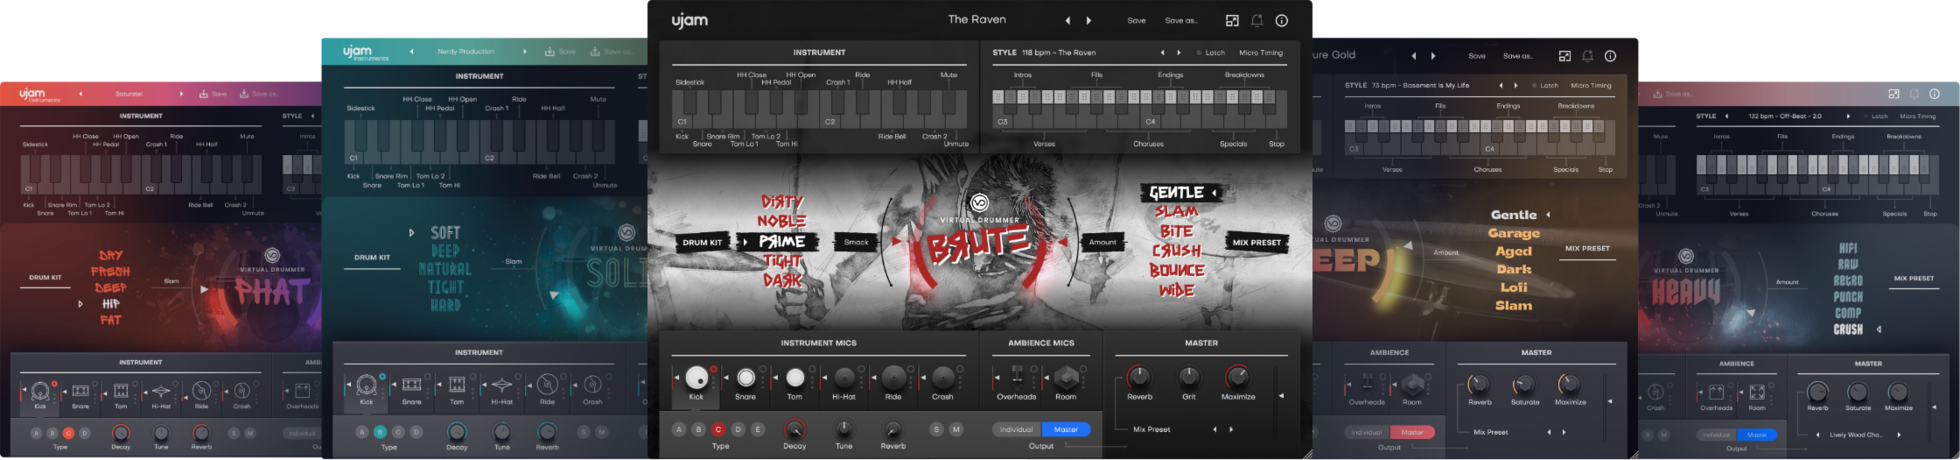1960x460 pixels.
Task: Toggle the Latch option in BRUTE style panel
Action: point(1209,53)
